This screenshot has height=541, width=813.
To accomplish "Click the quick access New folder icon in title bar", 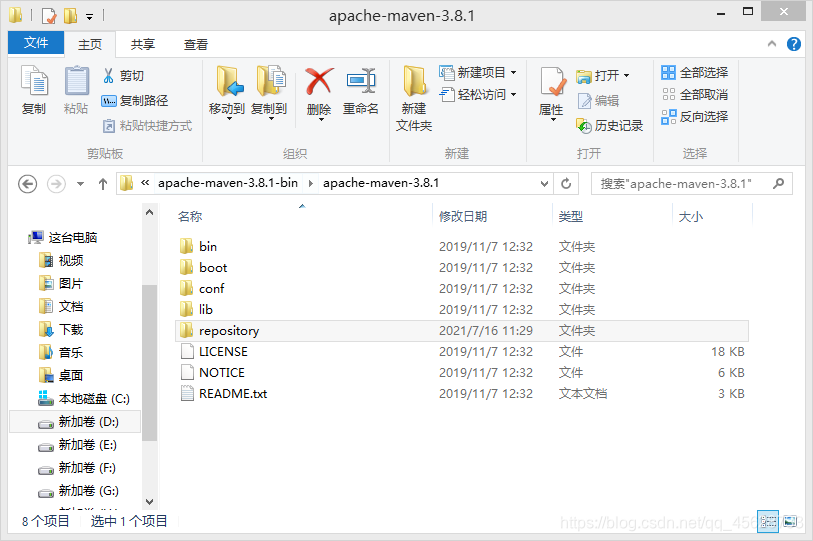I will point(70,16).
